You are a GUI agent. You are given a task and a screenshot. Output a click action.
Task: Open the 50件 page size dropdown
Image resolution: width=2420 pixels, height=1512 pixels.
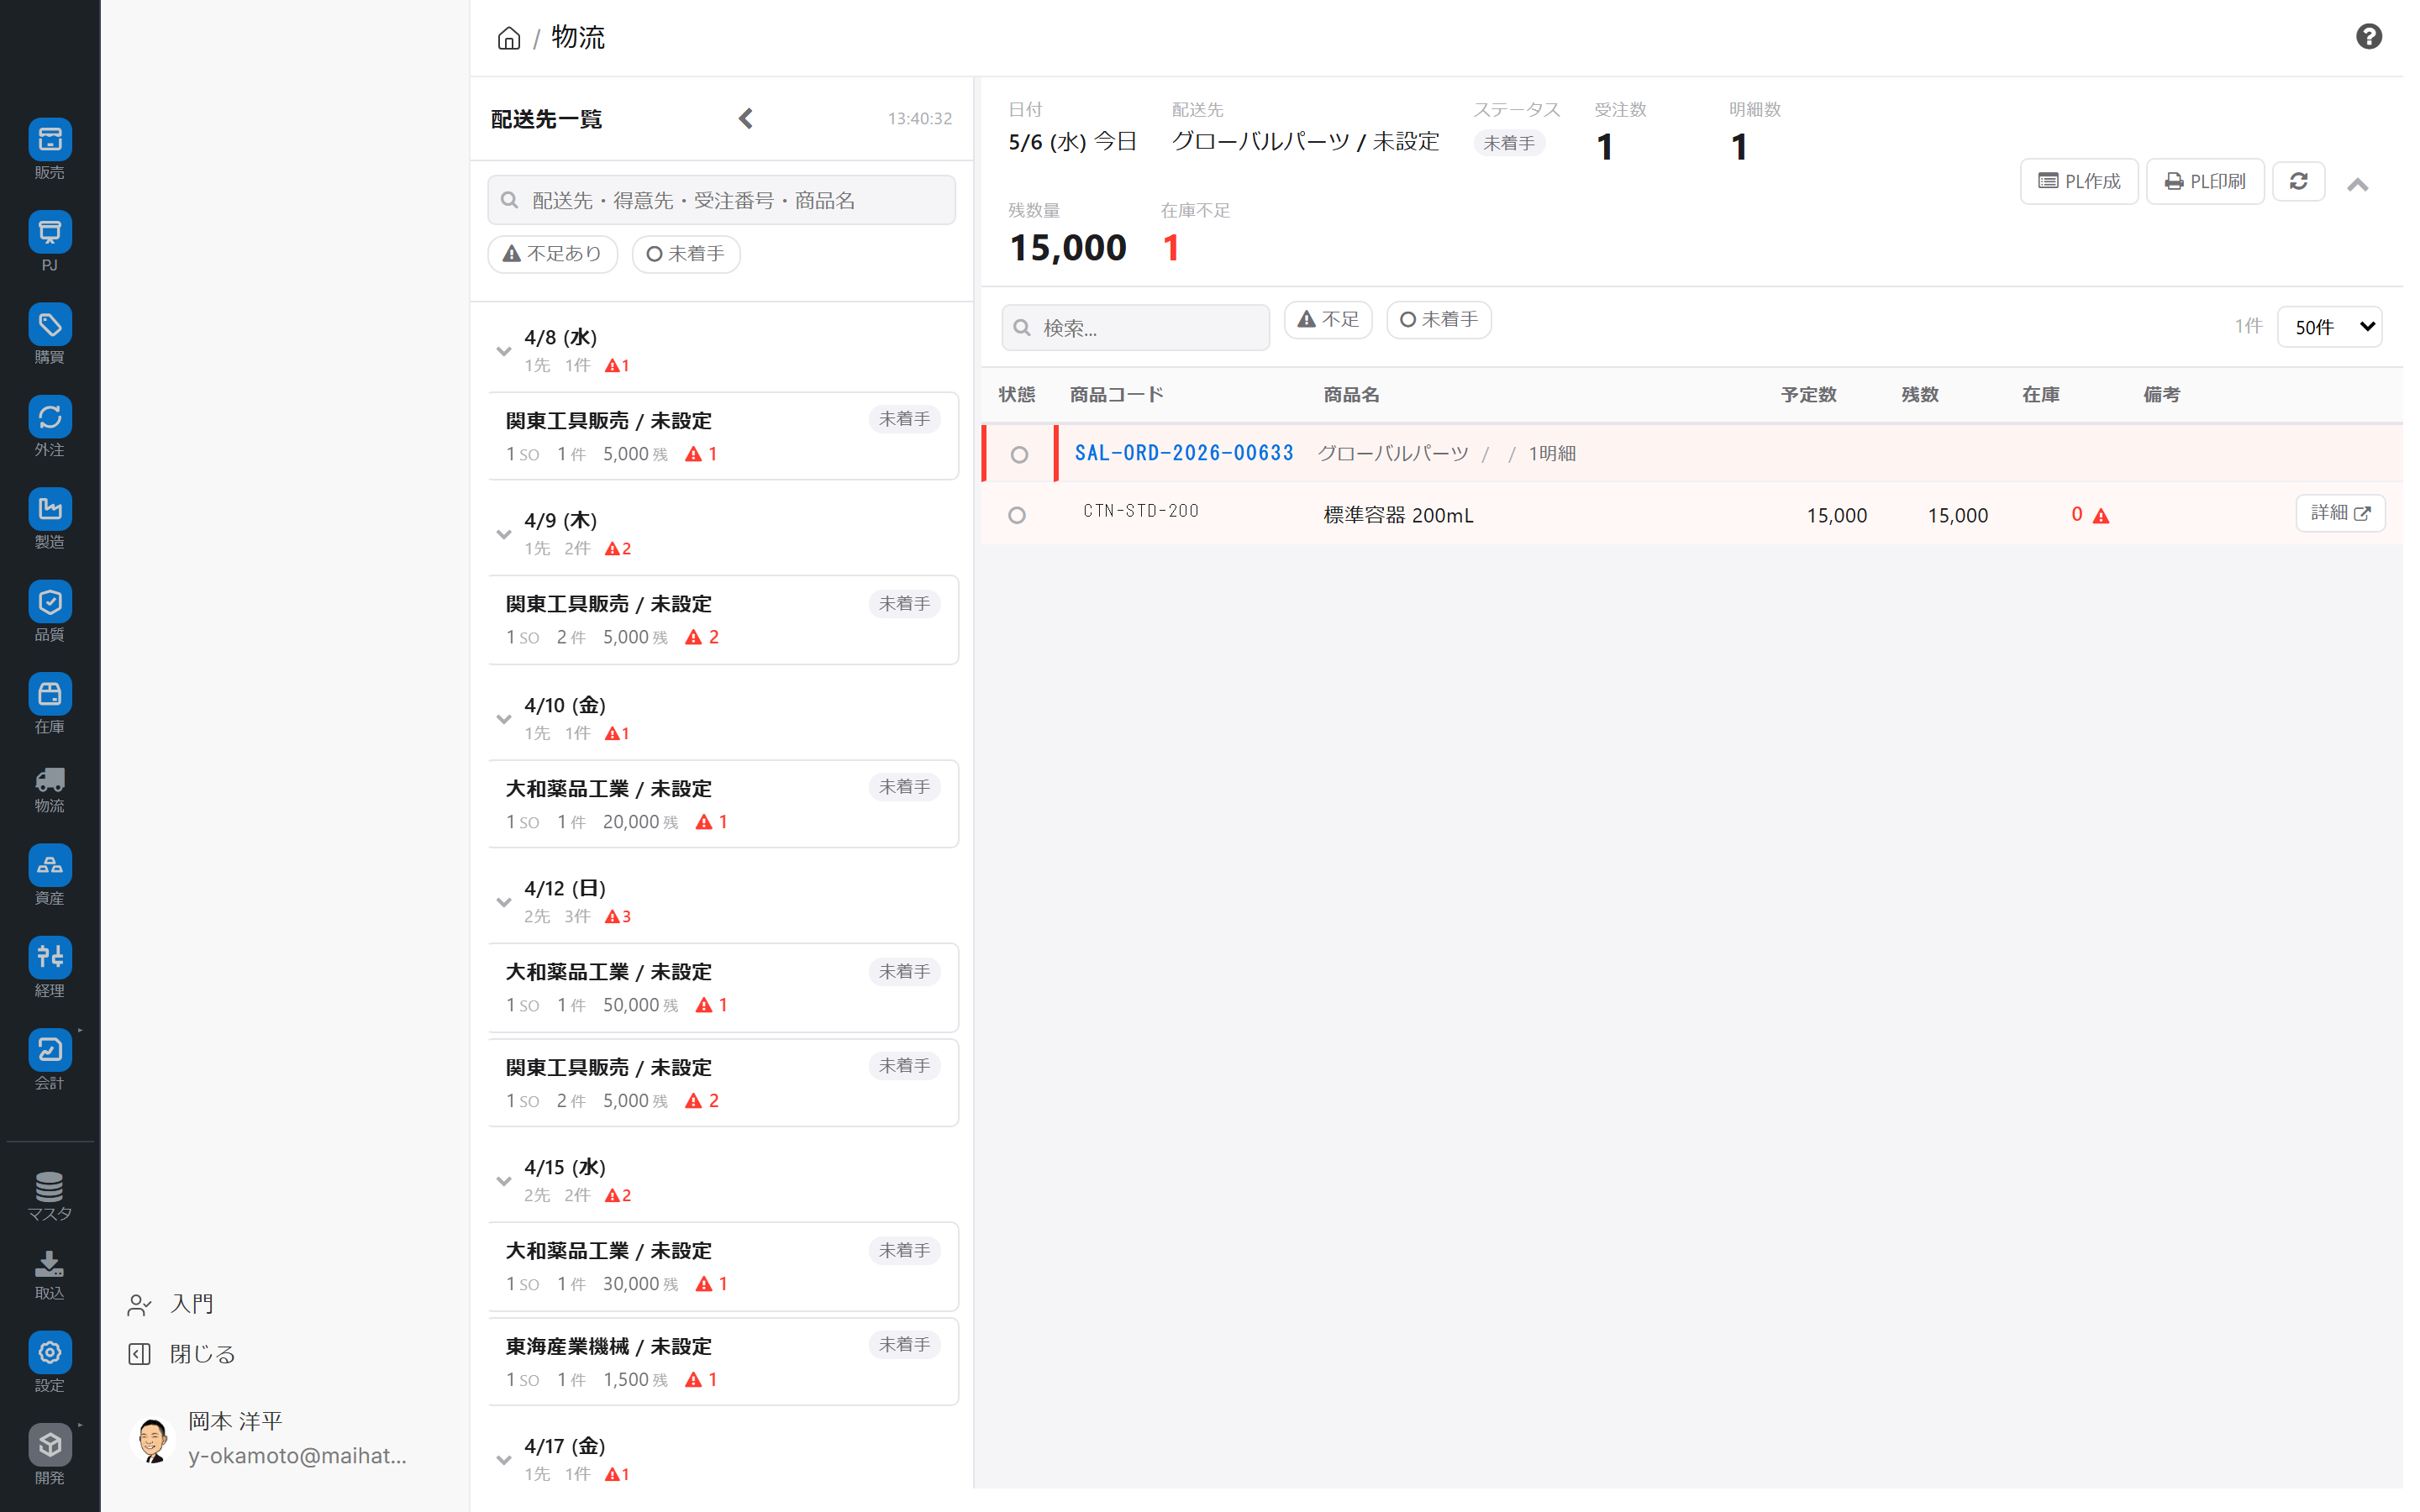pyautogui.click(x=2329, y=327)
